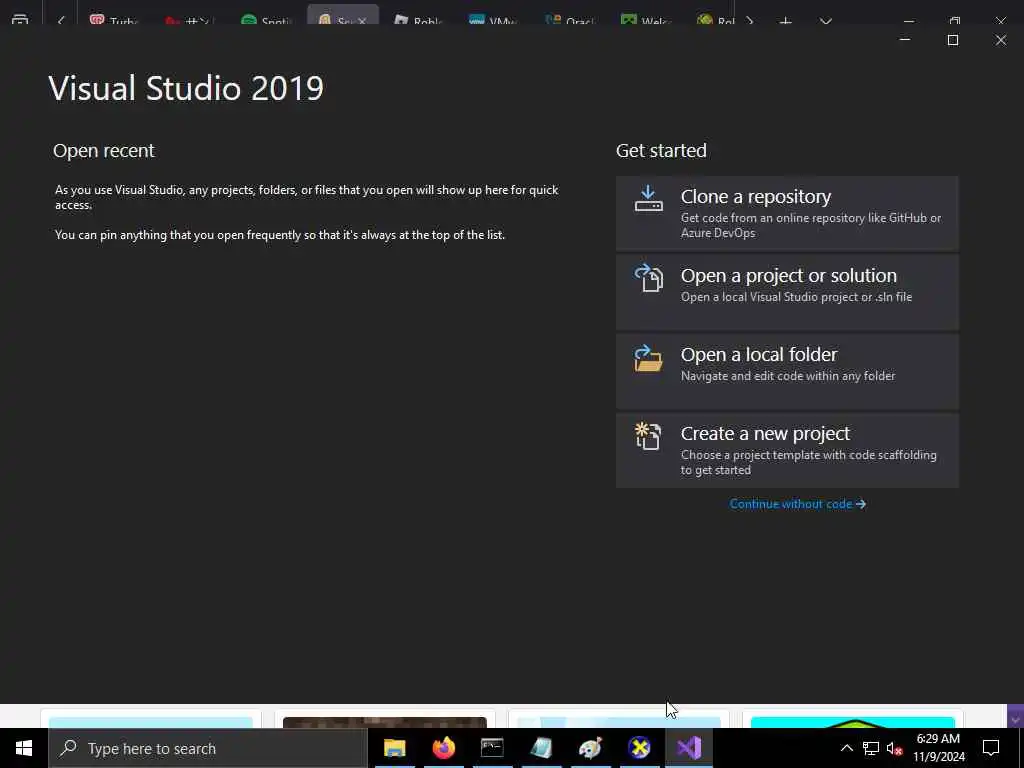Switch to Firefox in the taskbar
The image size is (1024, 768).
(443, 748)
